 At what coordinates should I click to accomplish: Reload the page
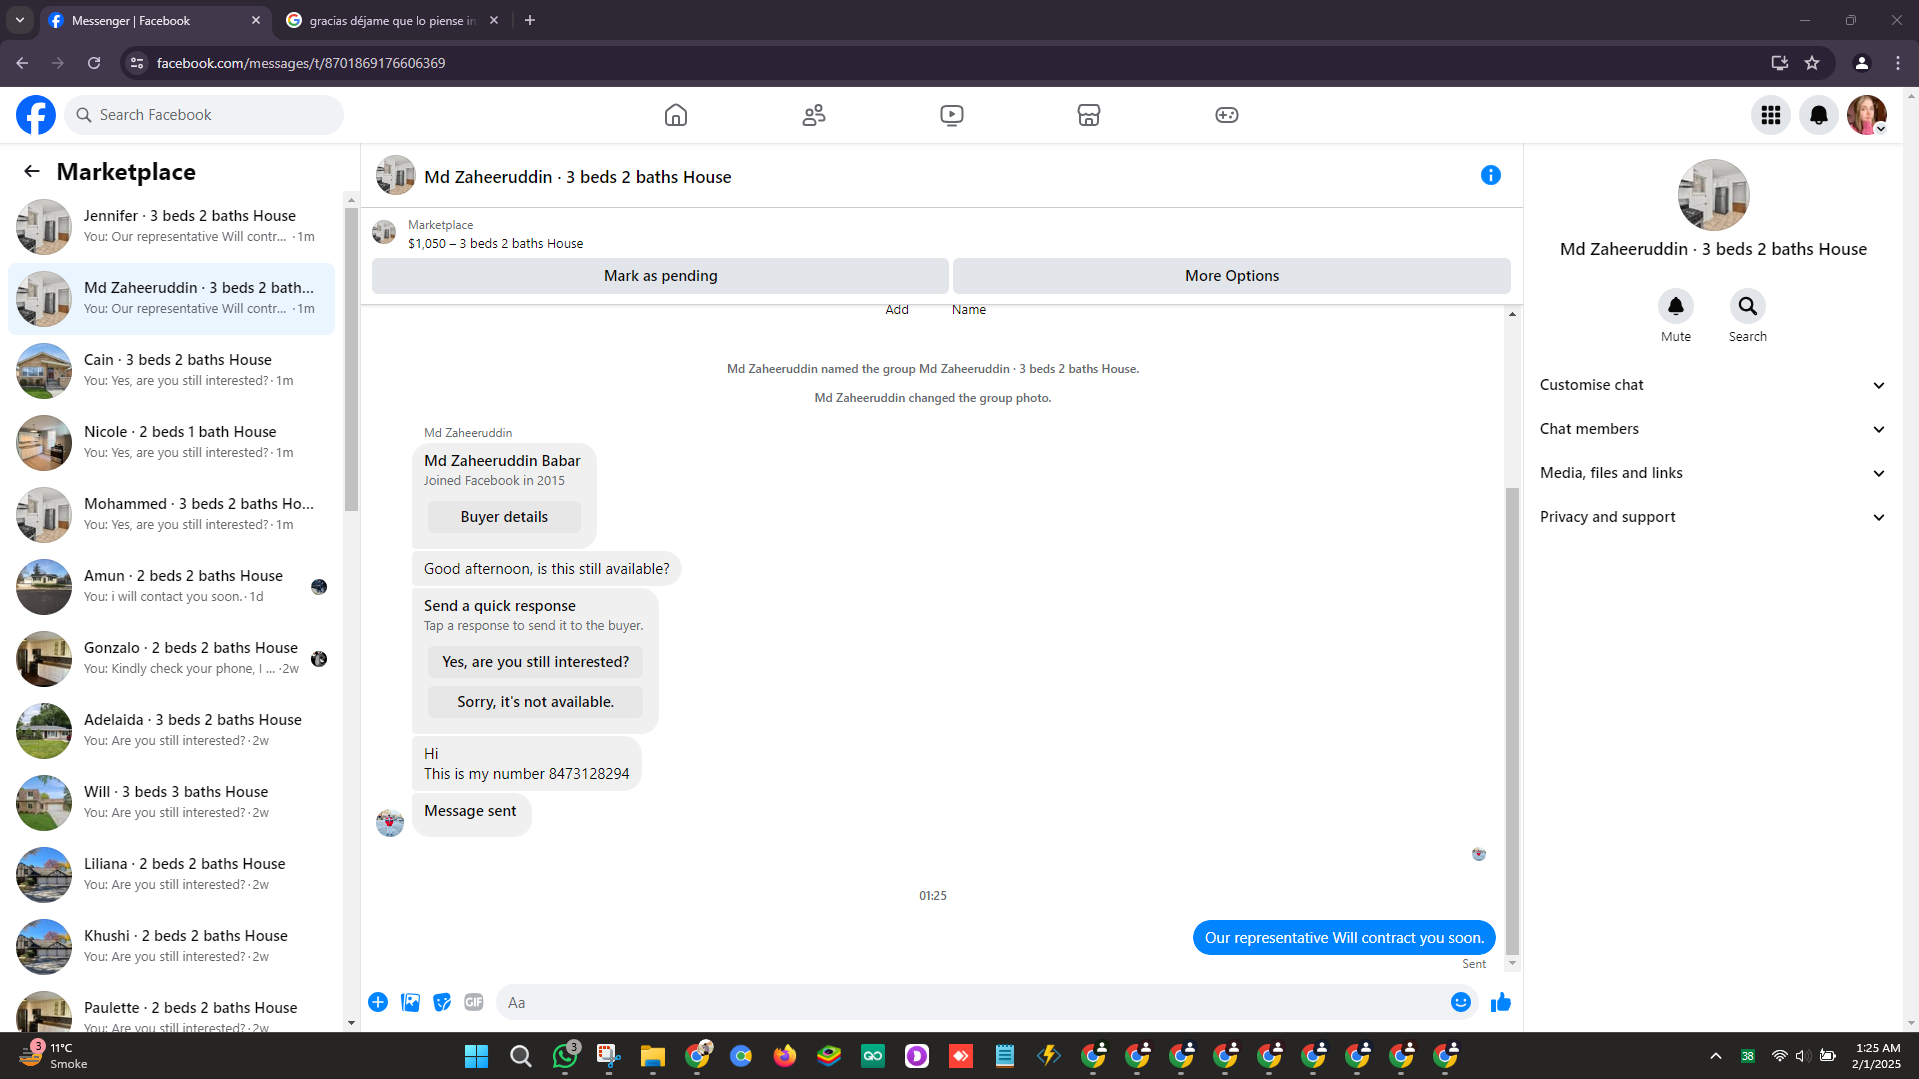click(x=94, y=63)
